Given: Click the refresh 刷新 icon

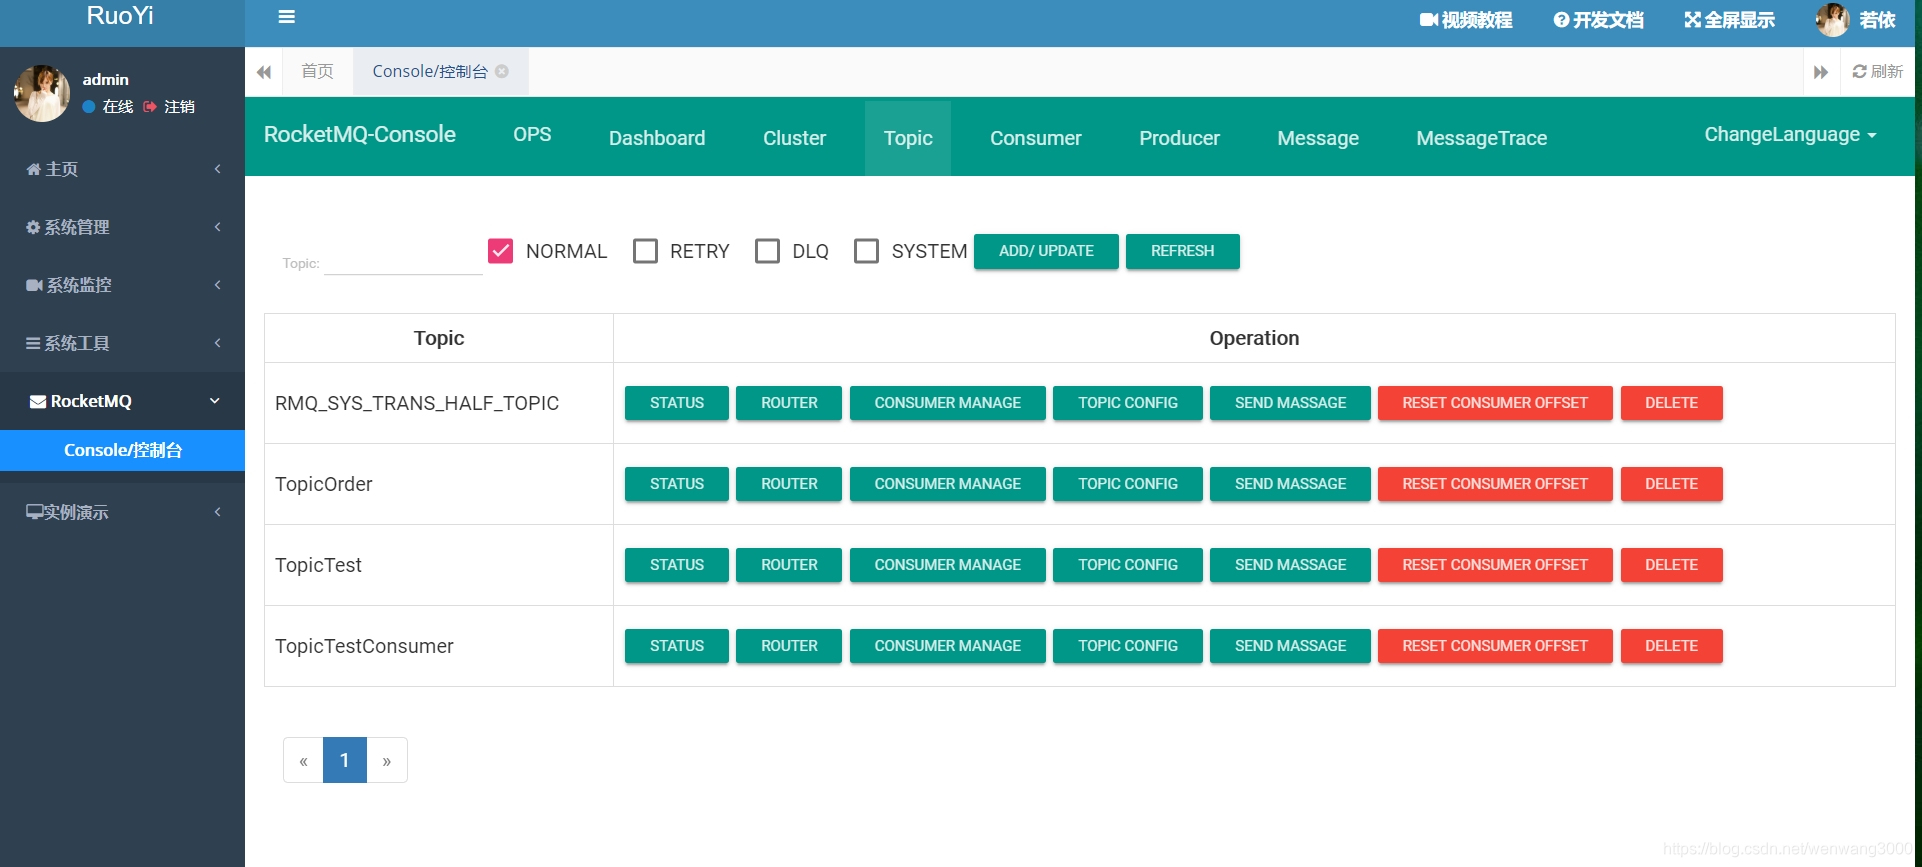Looking at the screenshot, I should (x=1859, y=72).
